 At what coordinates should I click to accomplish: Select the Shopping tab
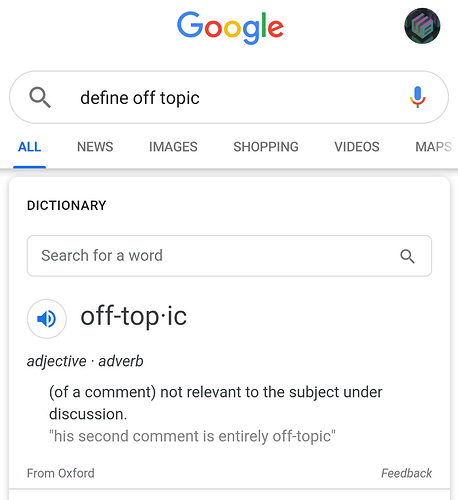[266, 147]
